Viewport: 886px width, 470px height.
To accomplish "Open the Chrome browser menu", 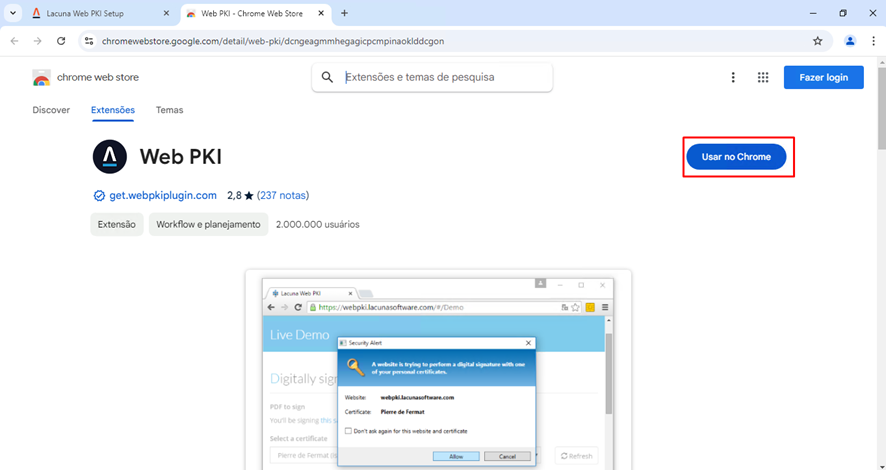I will 873,41.
